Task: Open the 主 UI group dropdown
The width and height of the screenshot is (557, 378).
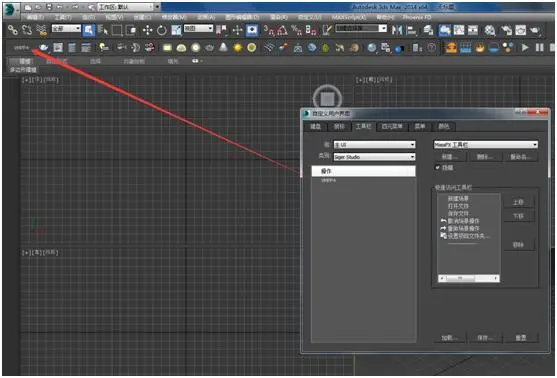Action: click(x=374, y=145)
